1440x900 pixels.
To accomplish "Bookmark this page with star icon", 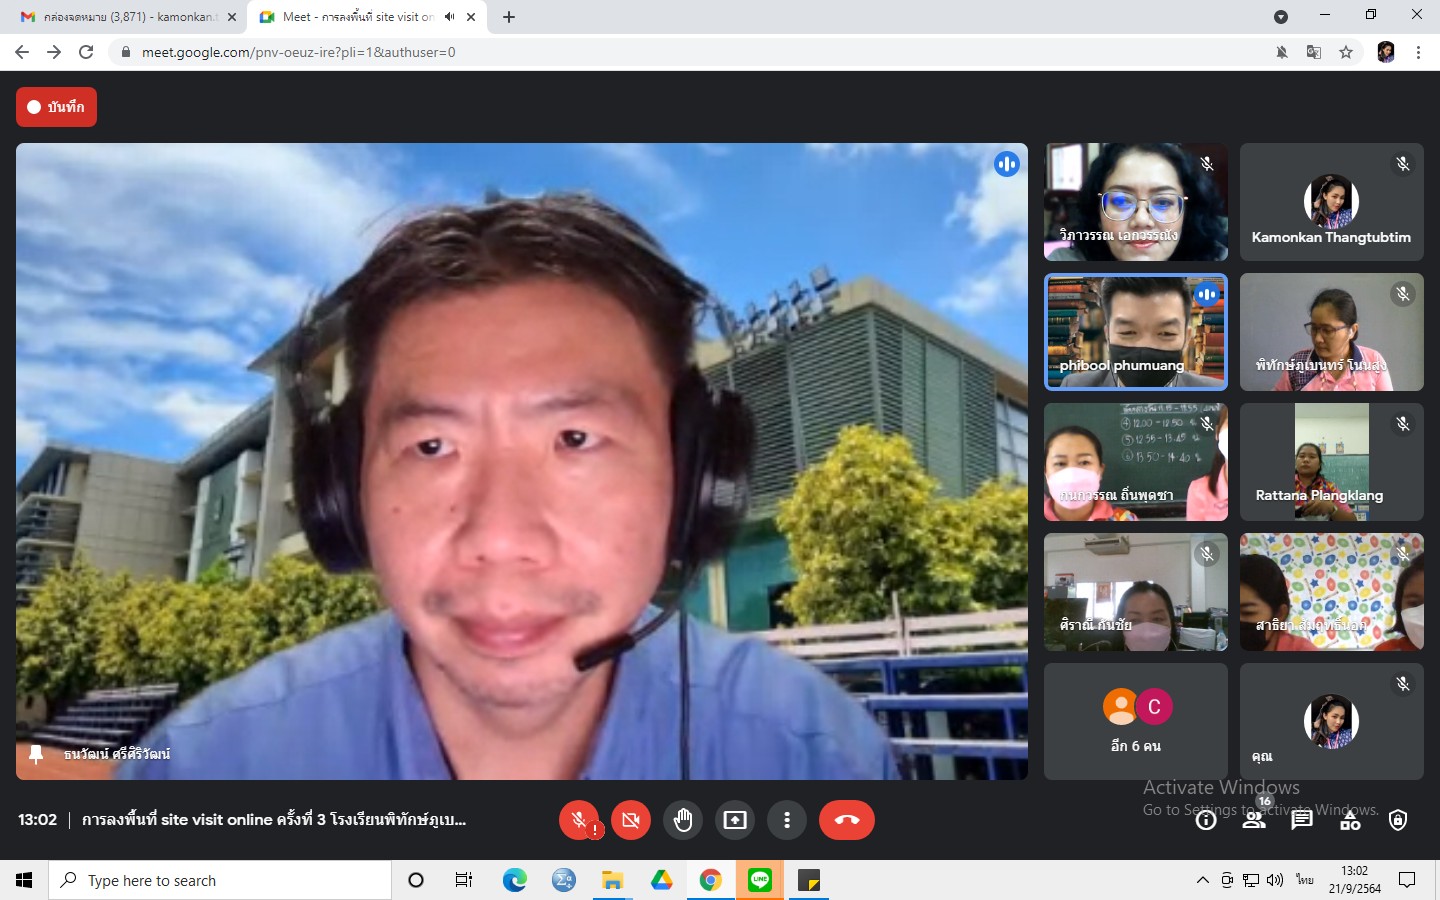I will tap(1346, 52).
